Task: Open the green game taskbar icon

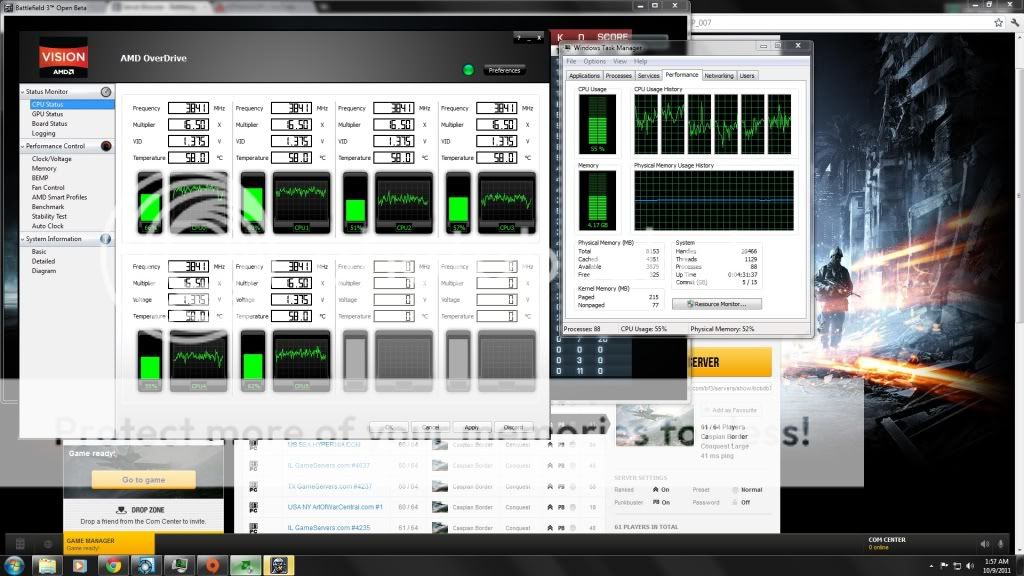Action: coord(246,565)
